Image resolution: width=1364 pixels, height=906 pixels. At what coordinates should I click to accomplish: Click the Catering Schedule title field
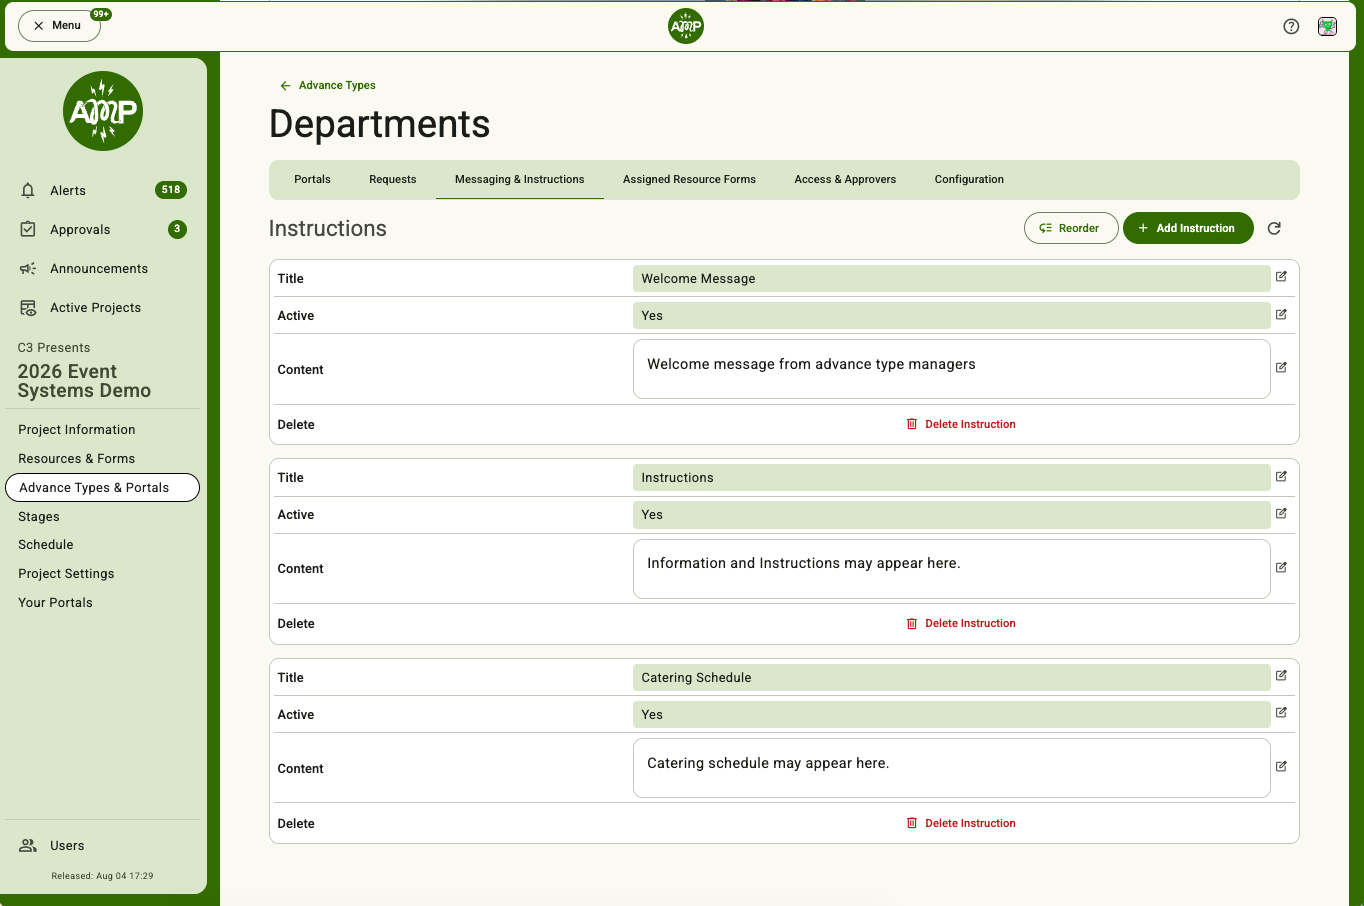(951, 678)
